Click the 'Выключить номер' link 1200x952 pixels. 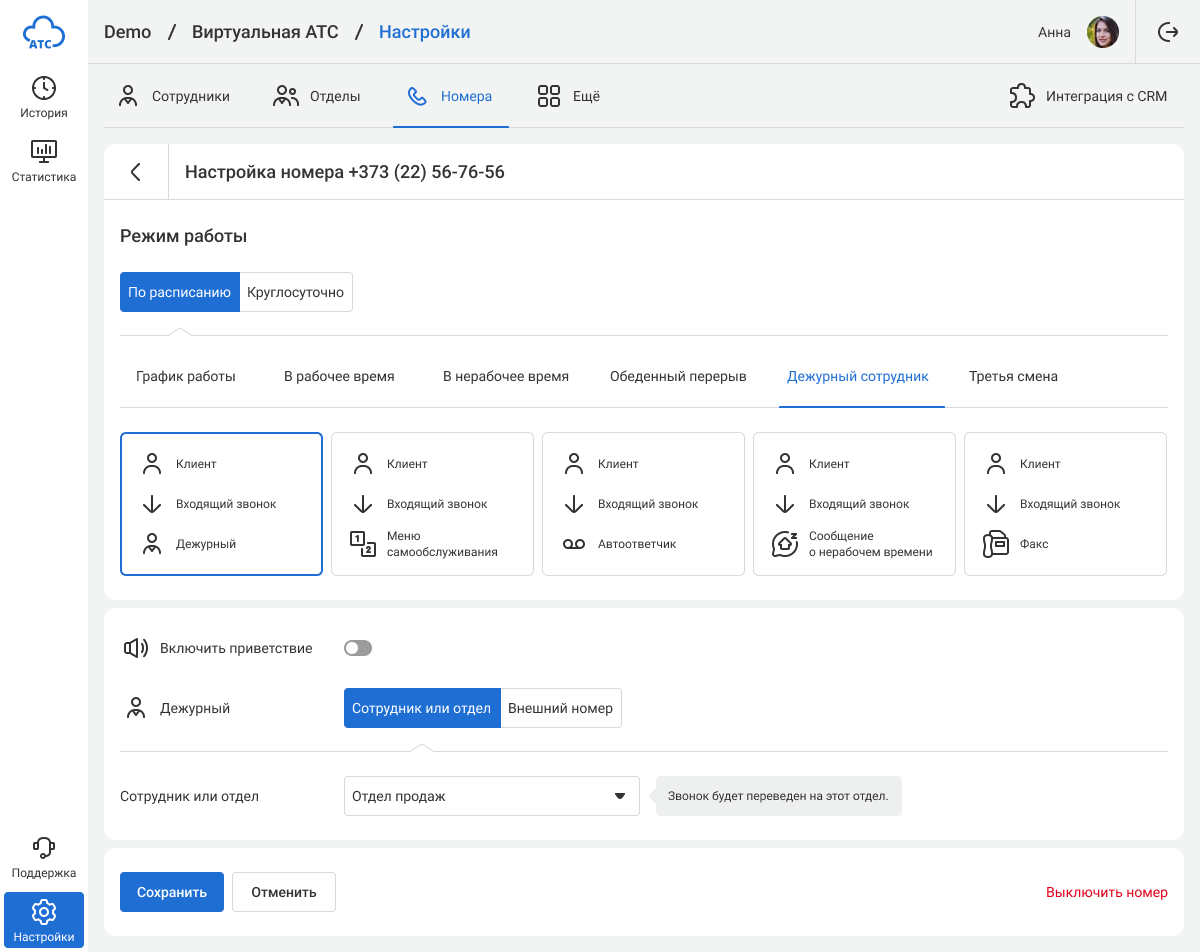tap(1106, 892)
